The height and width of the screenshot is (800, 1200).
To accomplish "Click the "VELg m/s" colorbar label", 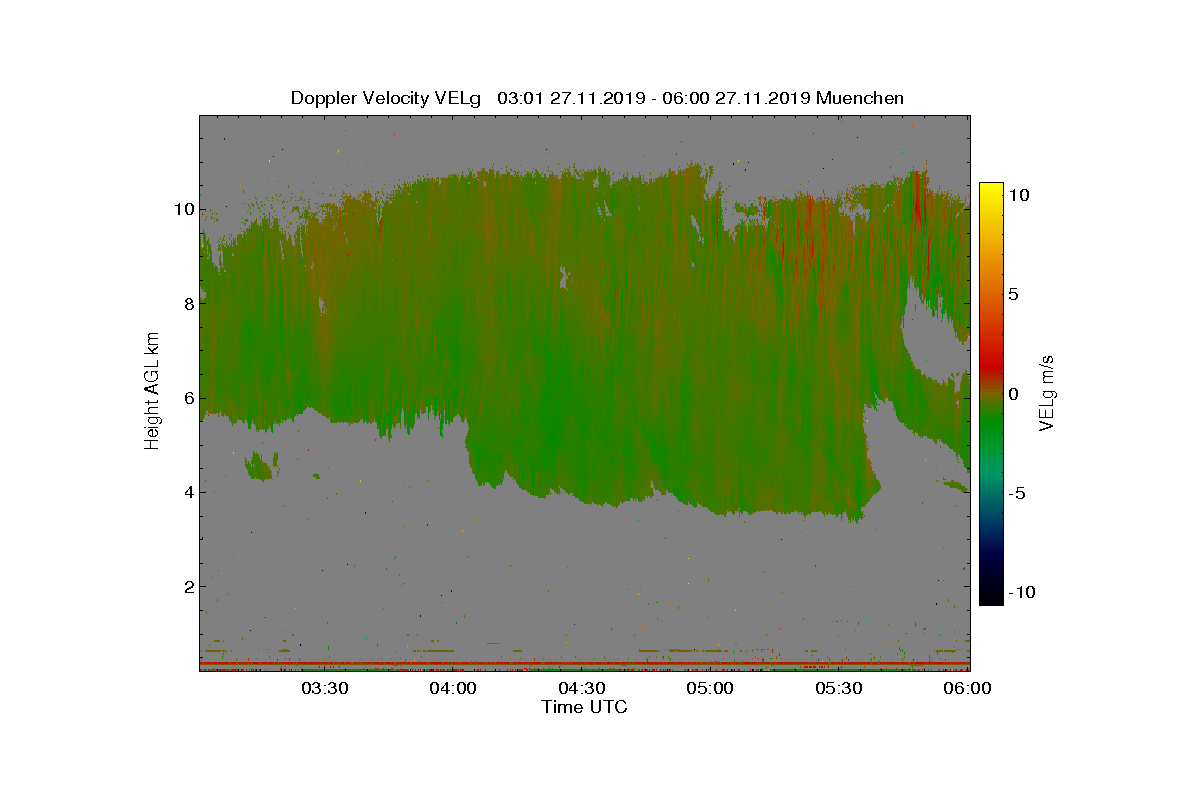I will pos(1048,392).
